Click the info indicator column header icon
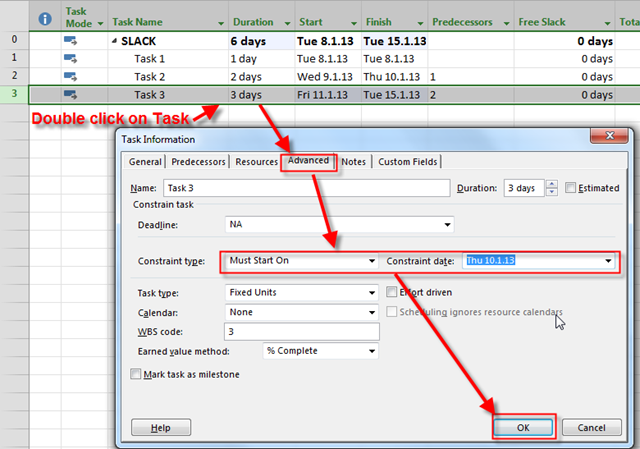This screenshot has height=449, width=640. [44, 17]
